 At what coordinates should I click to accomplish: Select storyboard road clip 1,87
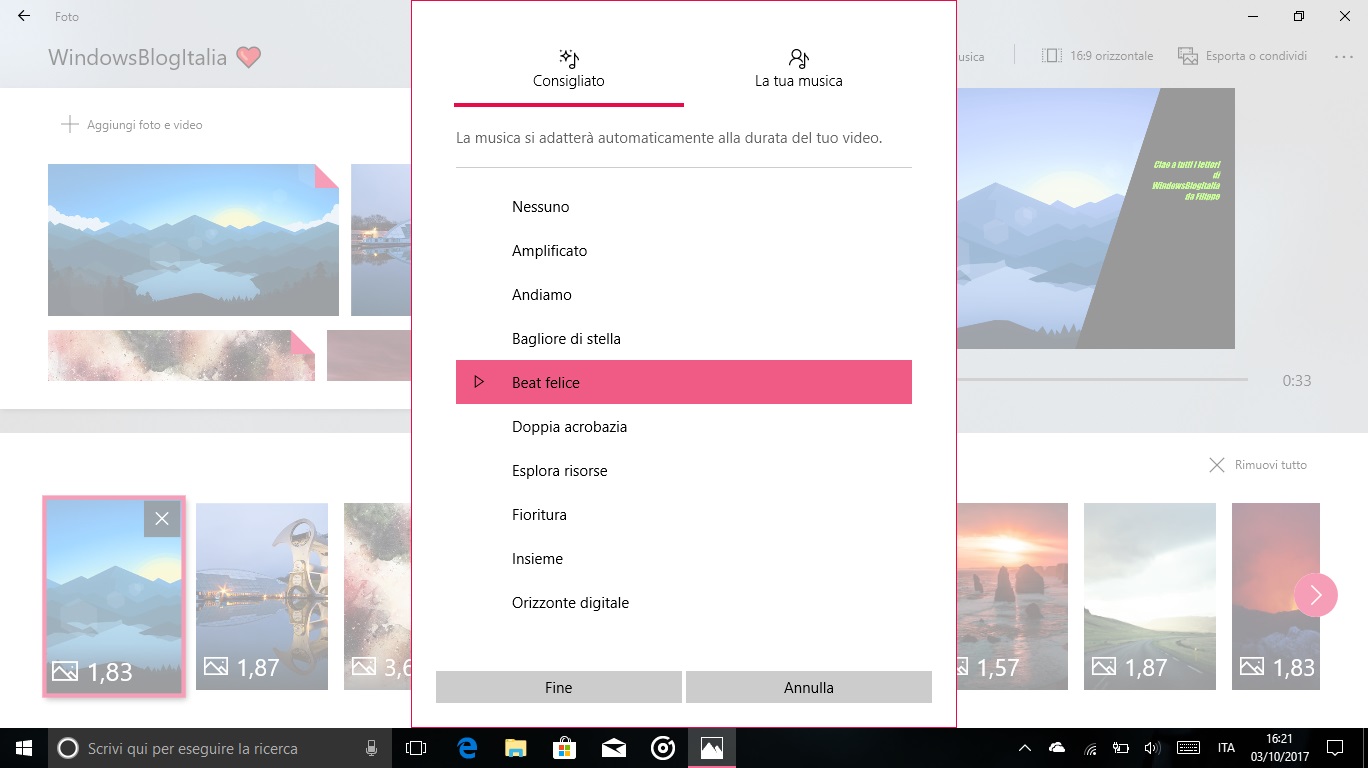tap(1150, 596)
